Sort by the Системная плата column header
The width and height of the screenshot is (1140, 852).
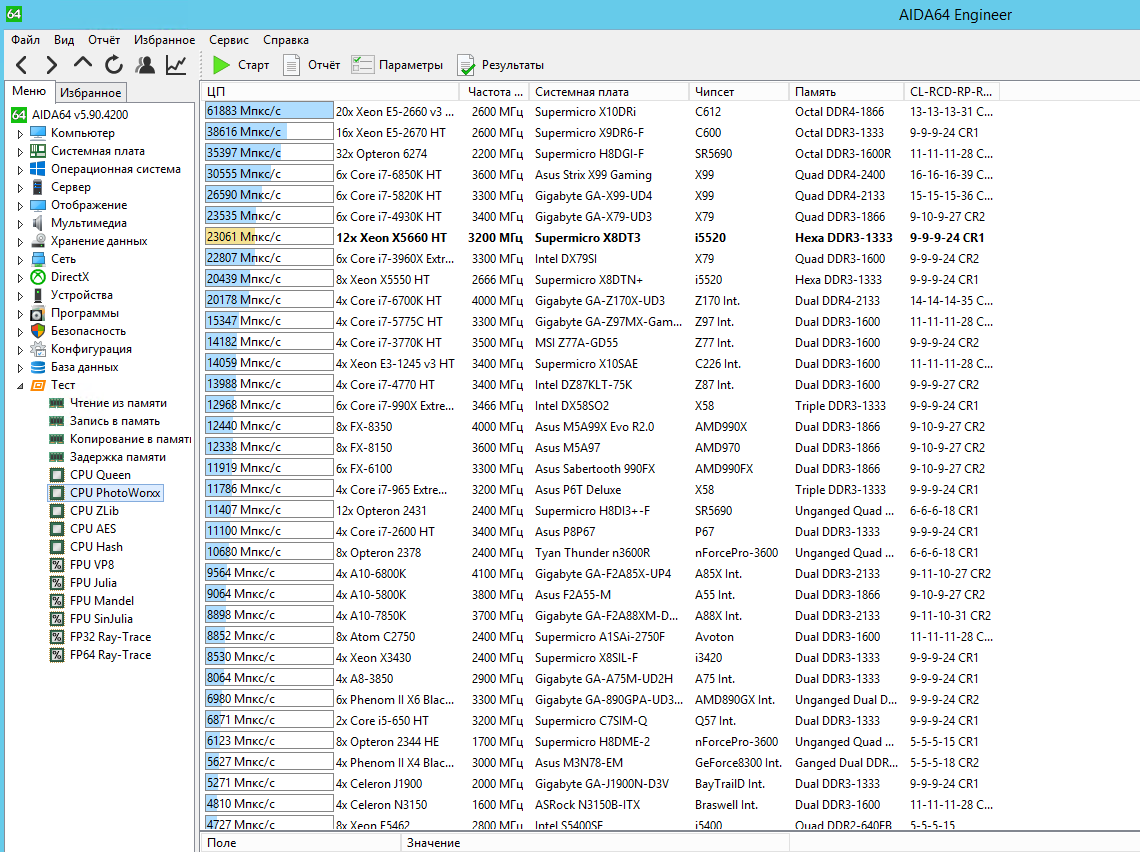pos(610,92)
